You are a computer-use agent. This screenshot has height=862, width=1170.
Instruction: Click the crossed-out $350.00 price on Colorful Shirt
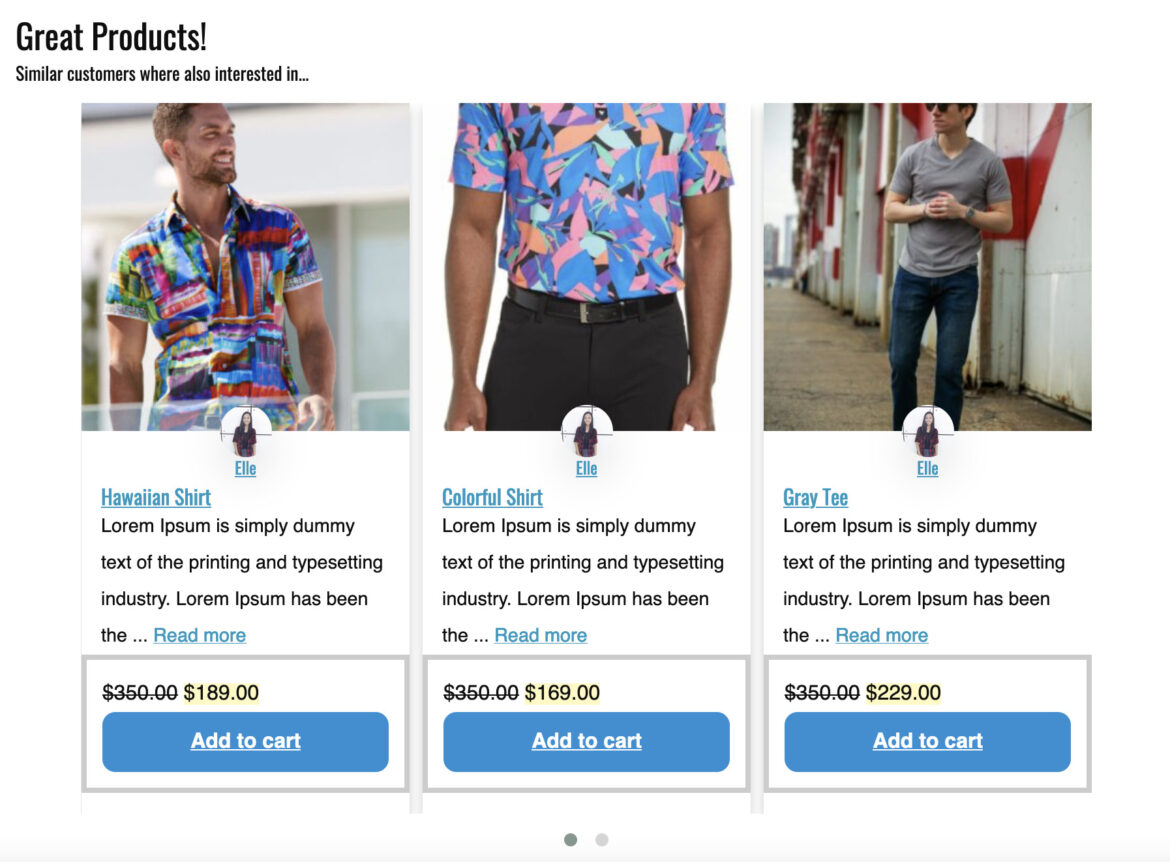[481, 691]
